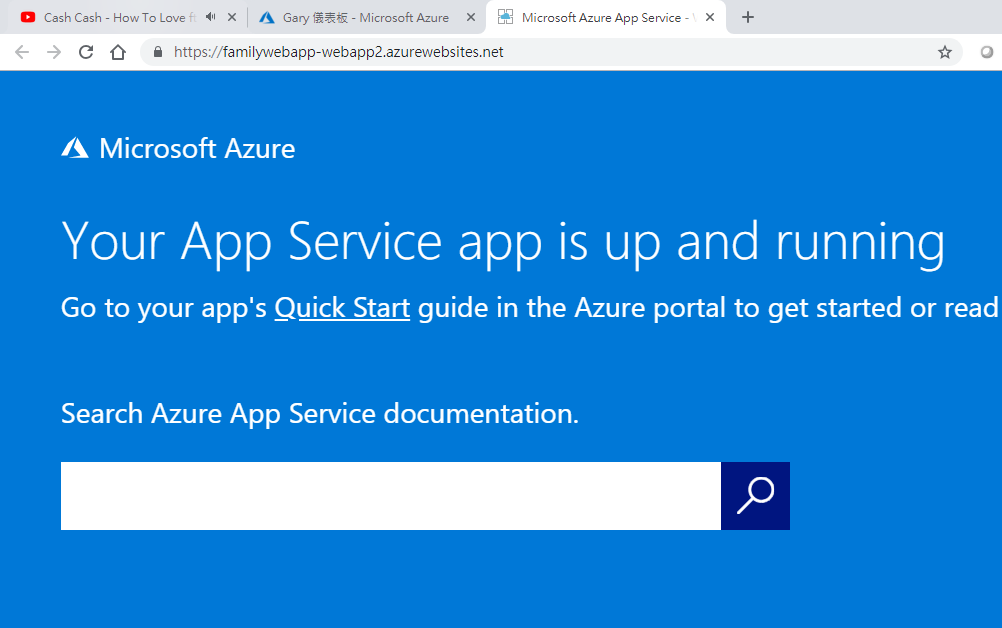Click the magnifier search button

tap(755, 496)
